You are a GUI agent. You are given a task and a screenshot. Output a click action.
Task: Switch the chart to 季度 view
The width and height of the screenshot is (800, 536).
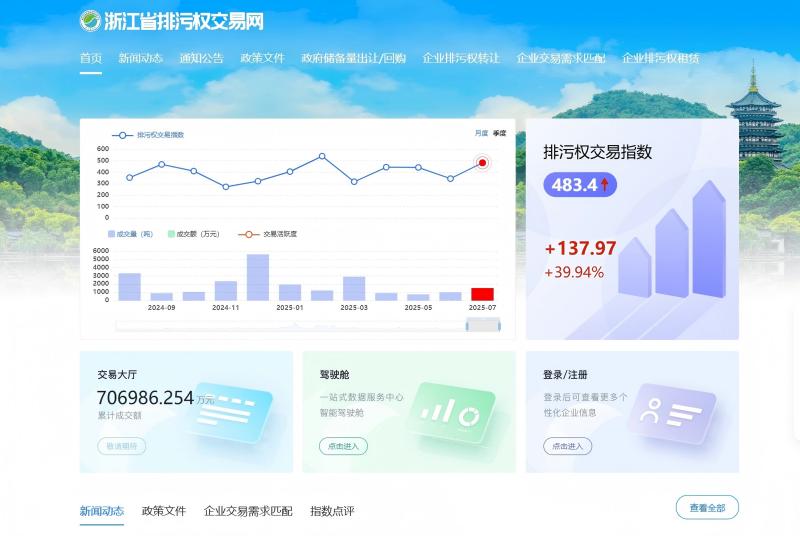[499, 133]
